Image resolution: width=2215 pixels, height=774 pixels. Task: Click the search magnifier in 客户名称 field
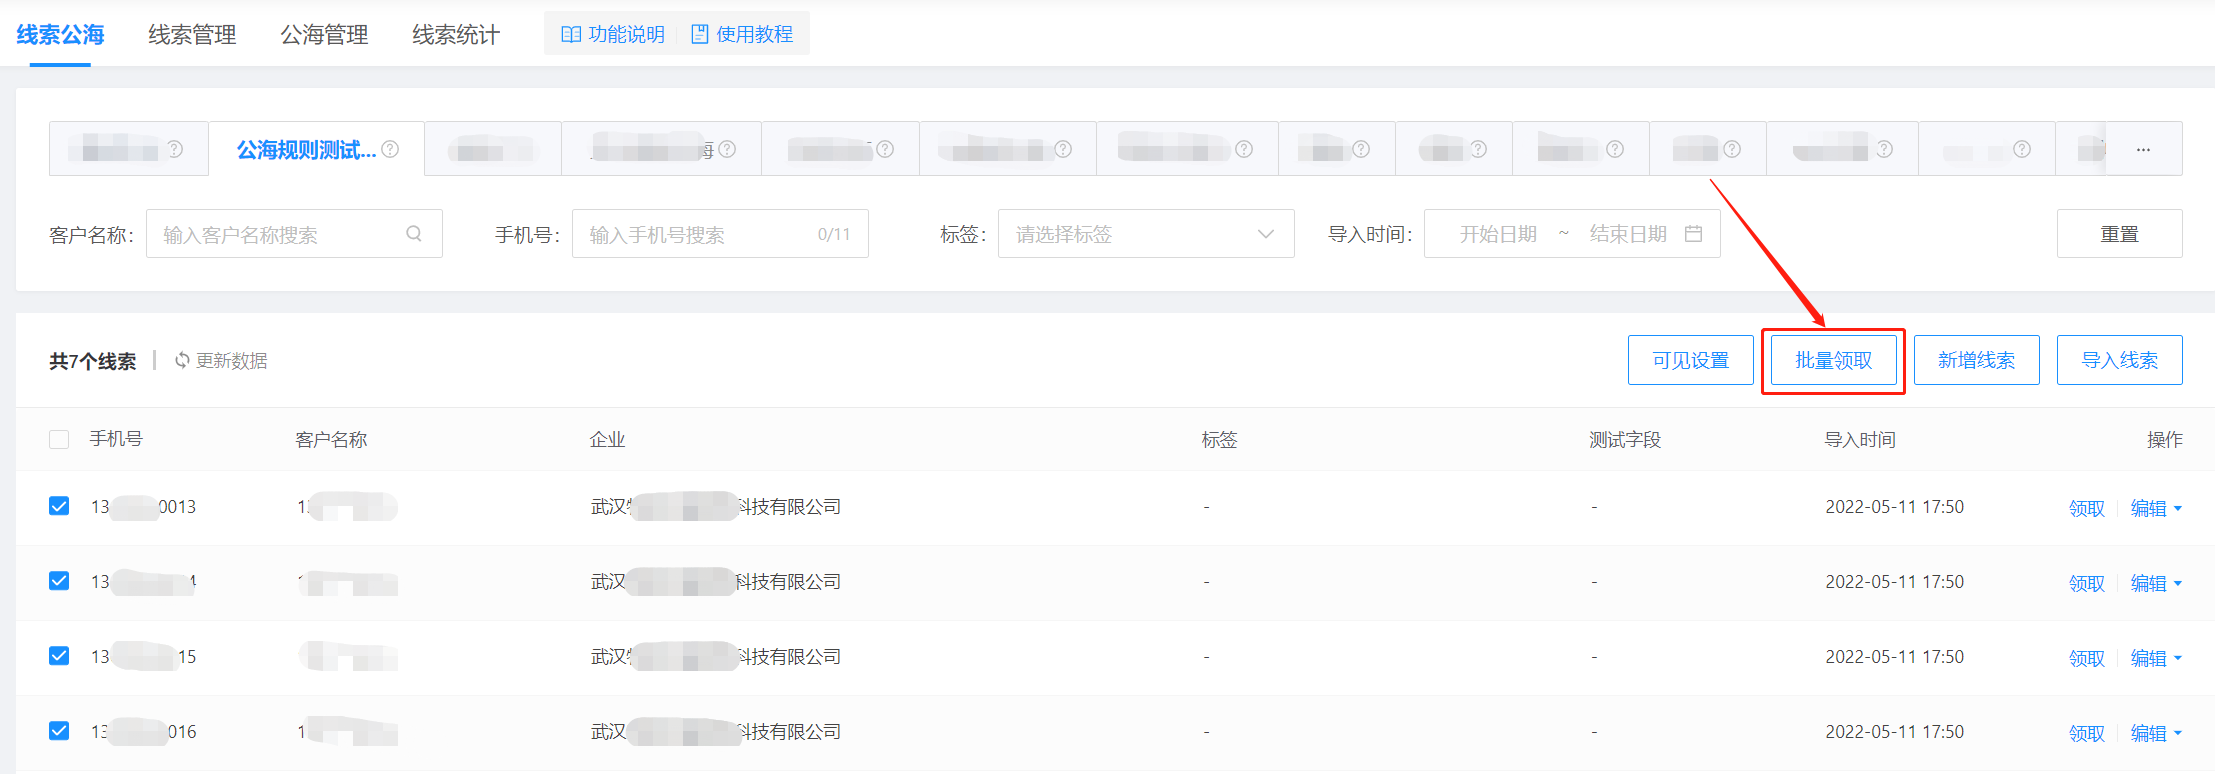414,234
